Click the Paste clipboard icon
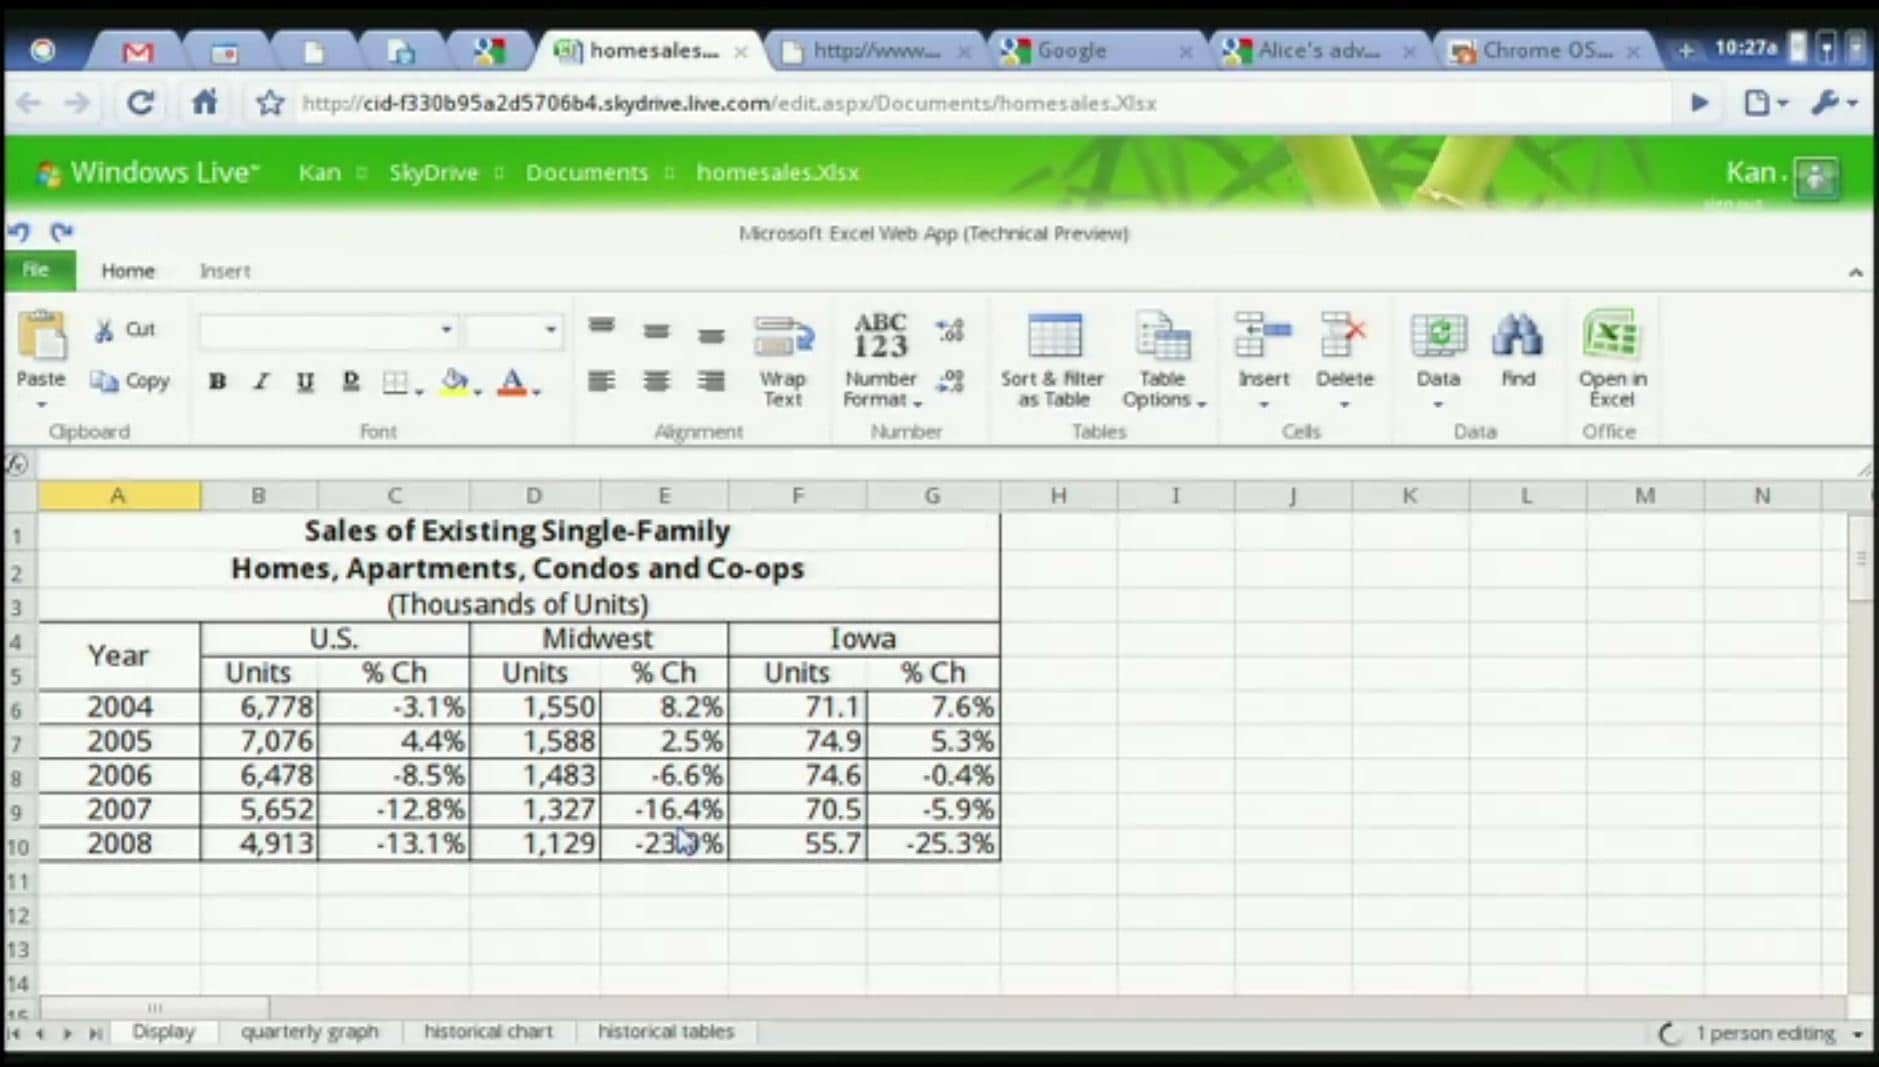 41,338
